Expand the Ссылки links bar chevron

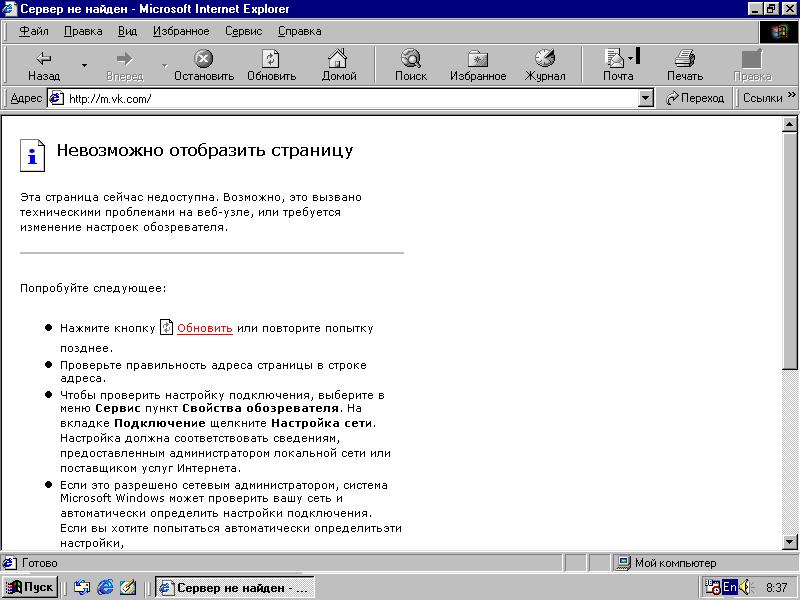[x=790, y=97]
